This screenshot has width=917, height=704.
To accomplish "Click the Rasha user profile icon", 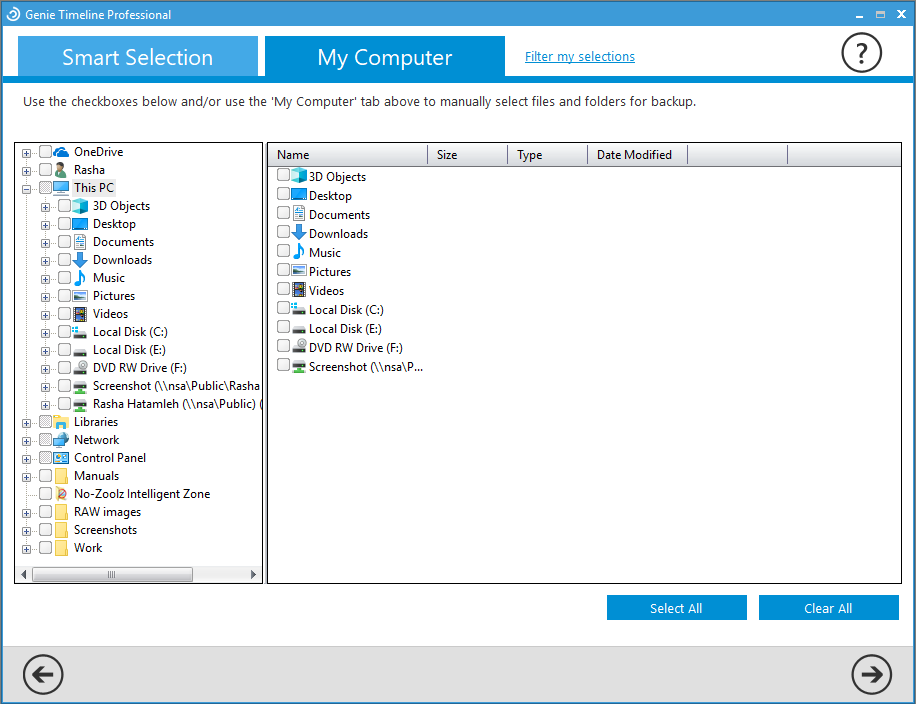I will tap(59, 169).
